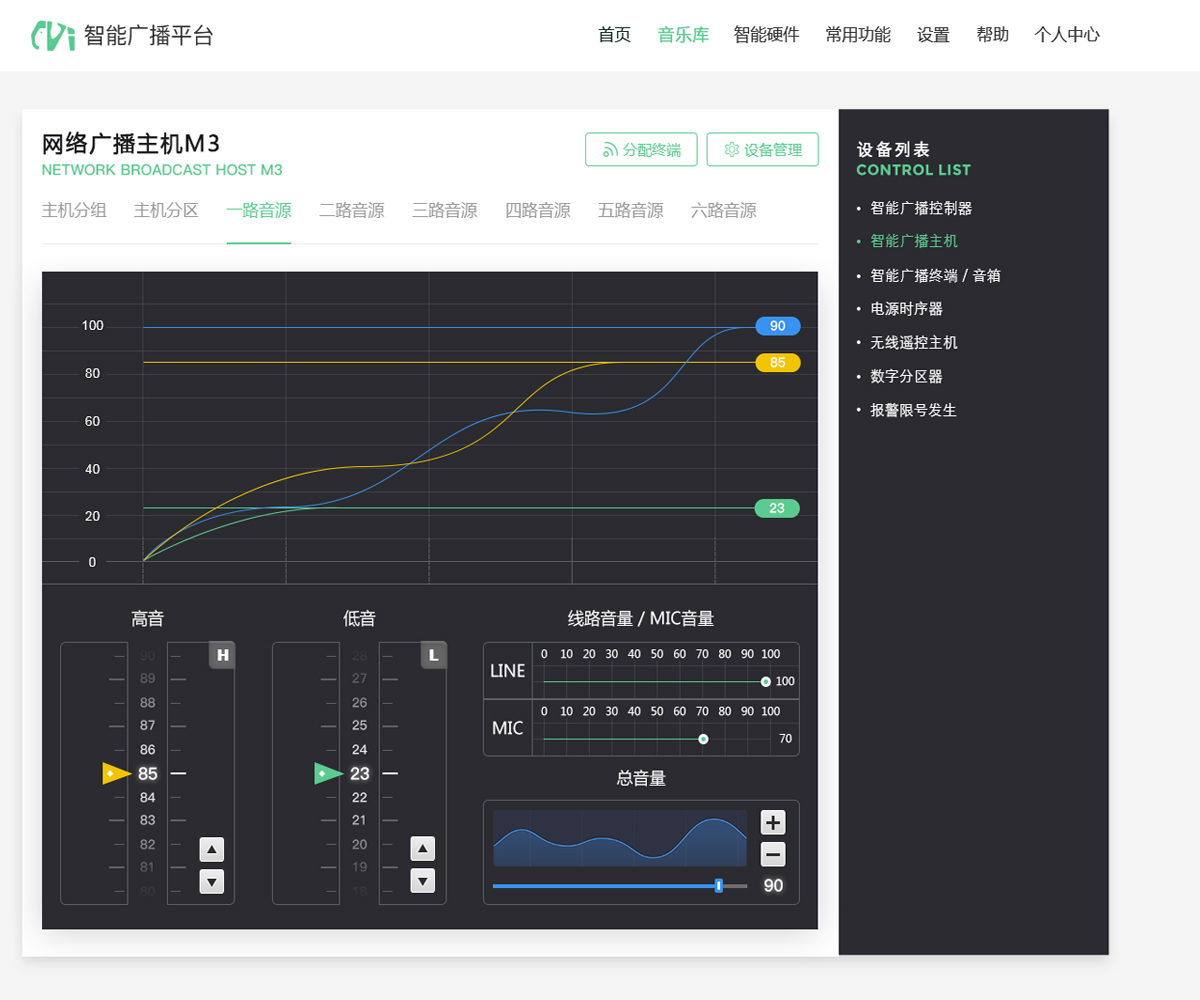Increase treble with the up arrow
The width and height of the screenshot is (1200, 1000).
[212, 850]
